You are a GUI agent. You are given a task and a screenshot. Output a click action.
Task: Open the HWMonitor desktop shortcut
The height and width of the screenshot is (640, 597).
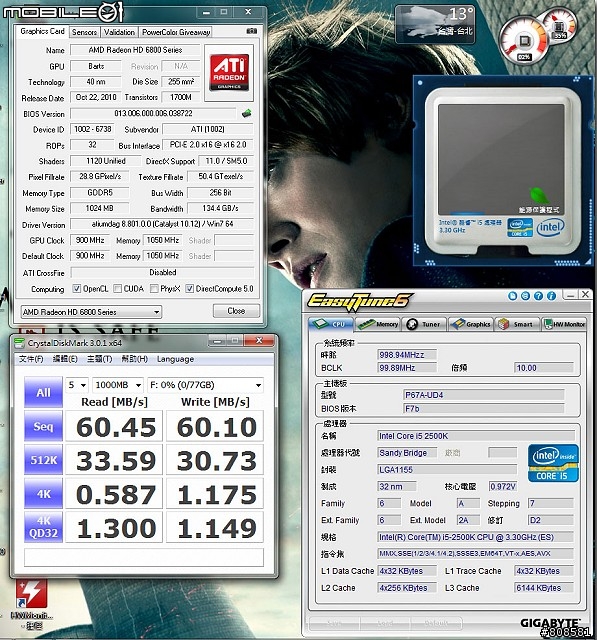point(31,603)
